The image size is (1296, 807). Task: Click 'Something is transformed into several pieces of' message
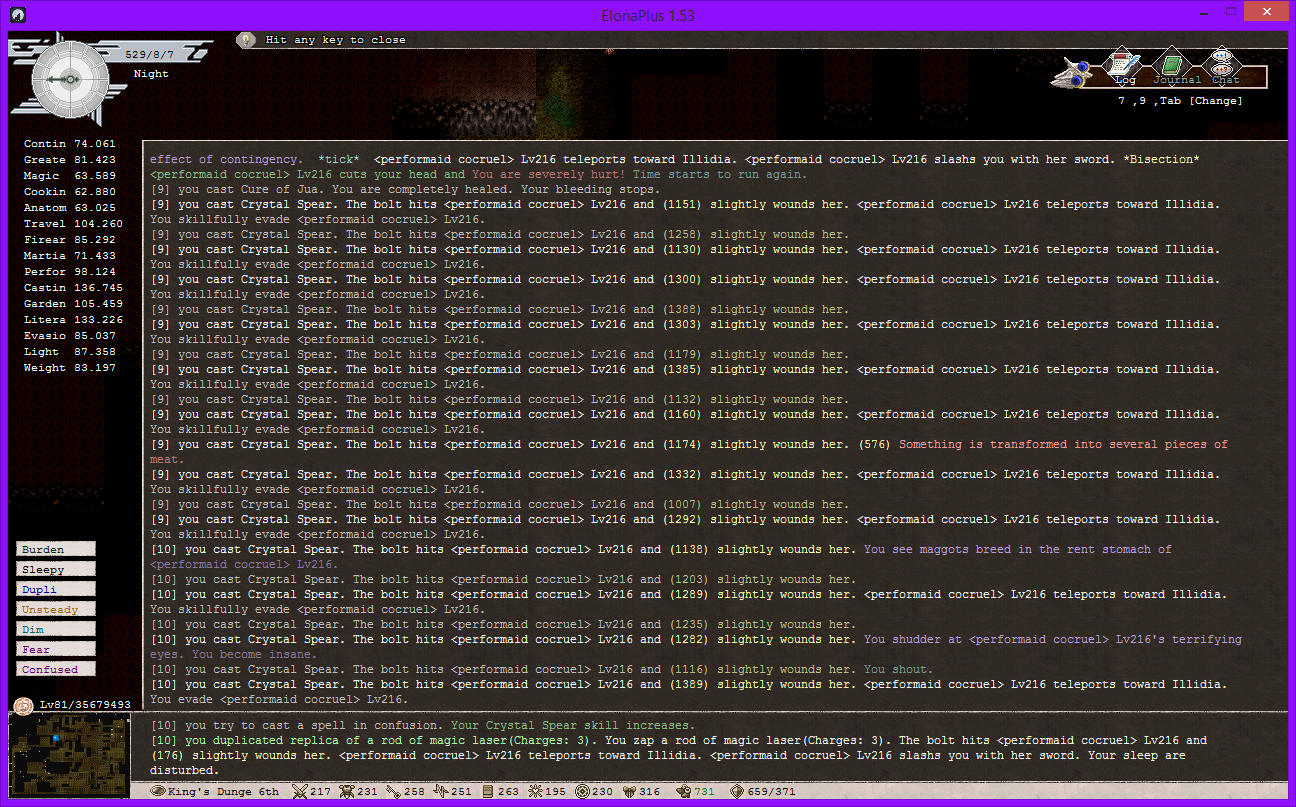click(1064, 444)
